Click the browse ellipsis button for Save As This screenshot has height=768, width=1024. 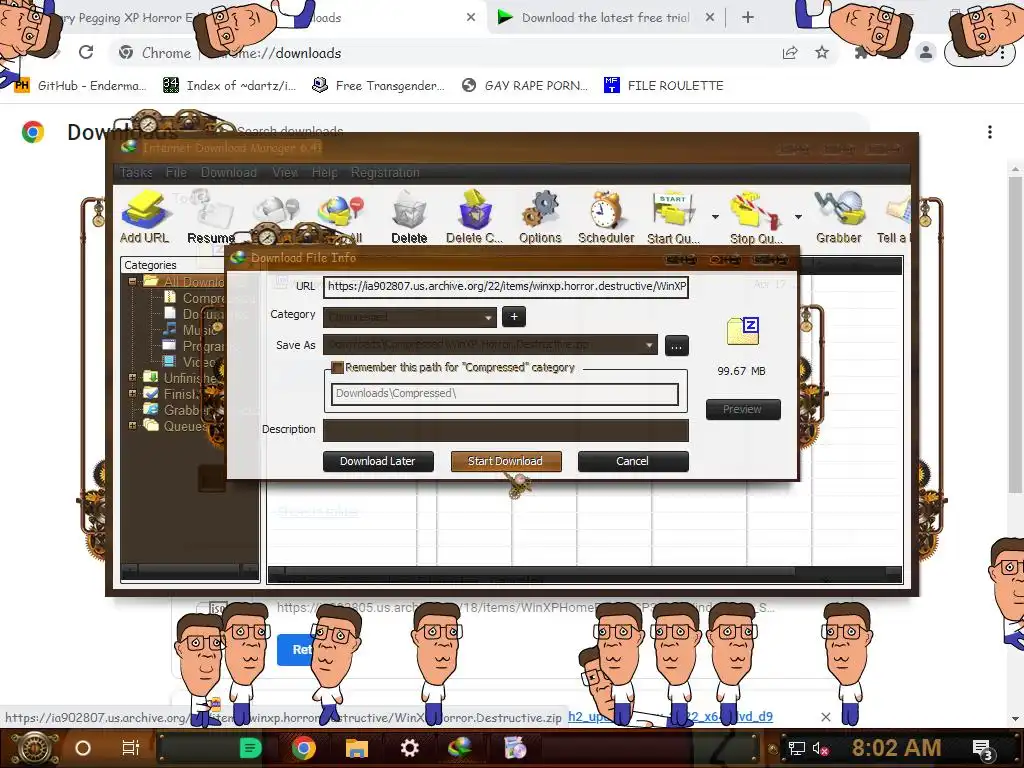(677, 345)
